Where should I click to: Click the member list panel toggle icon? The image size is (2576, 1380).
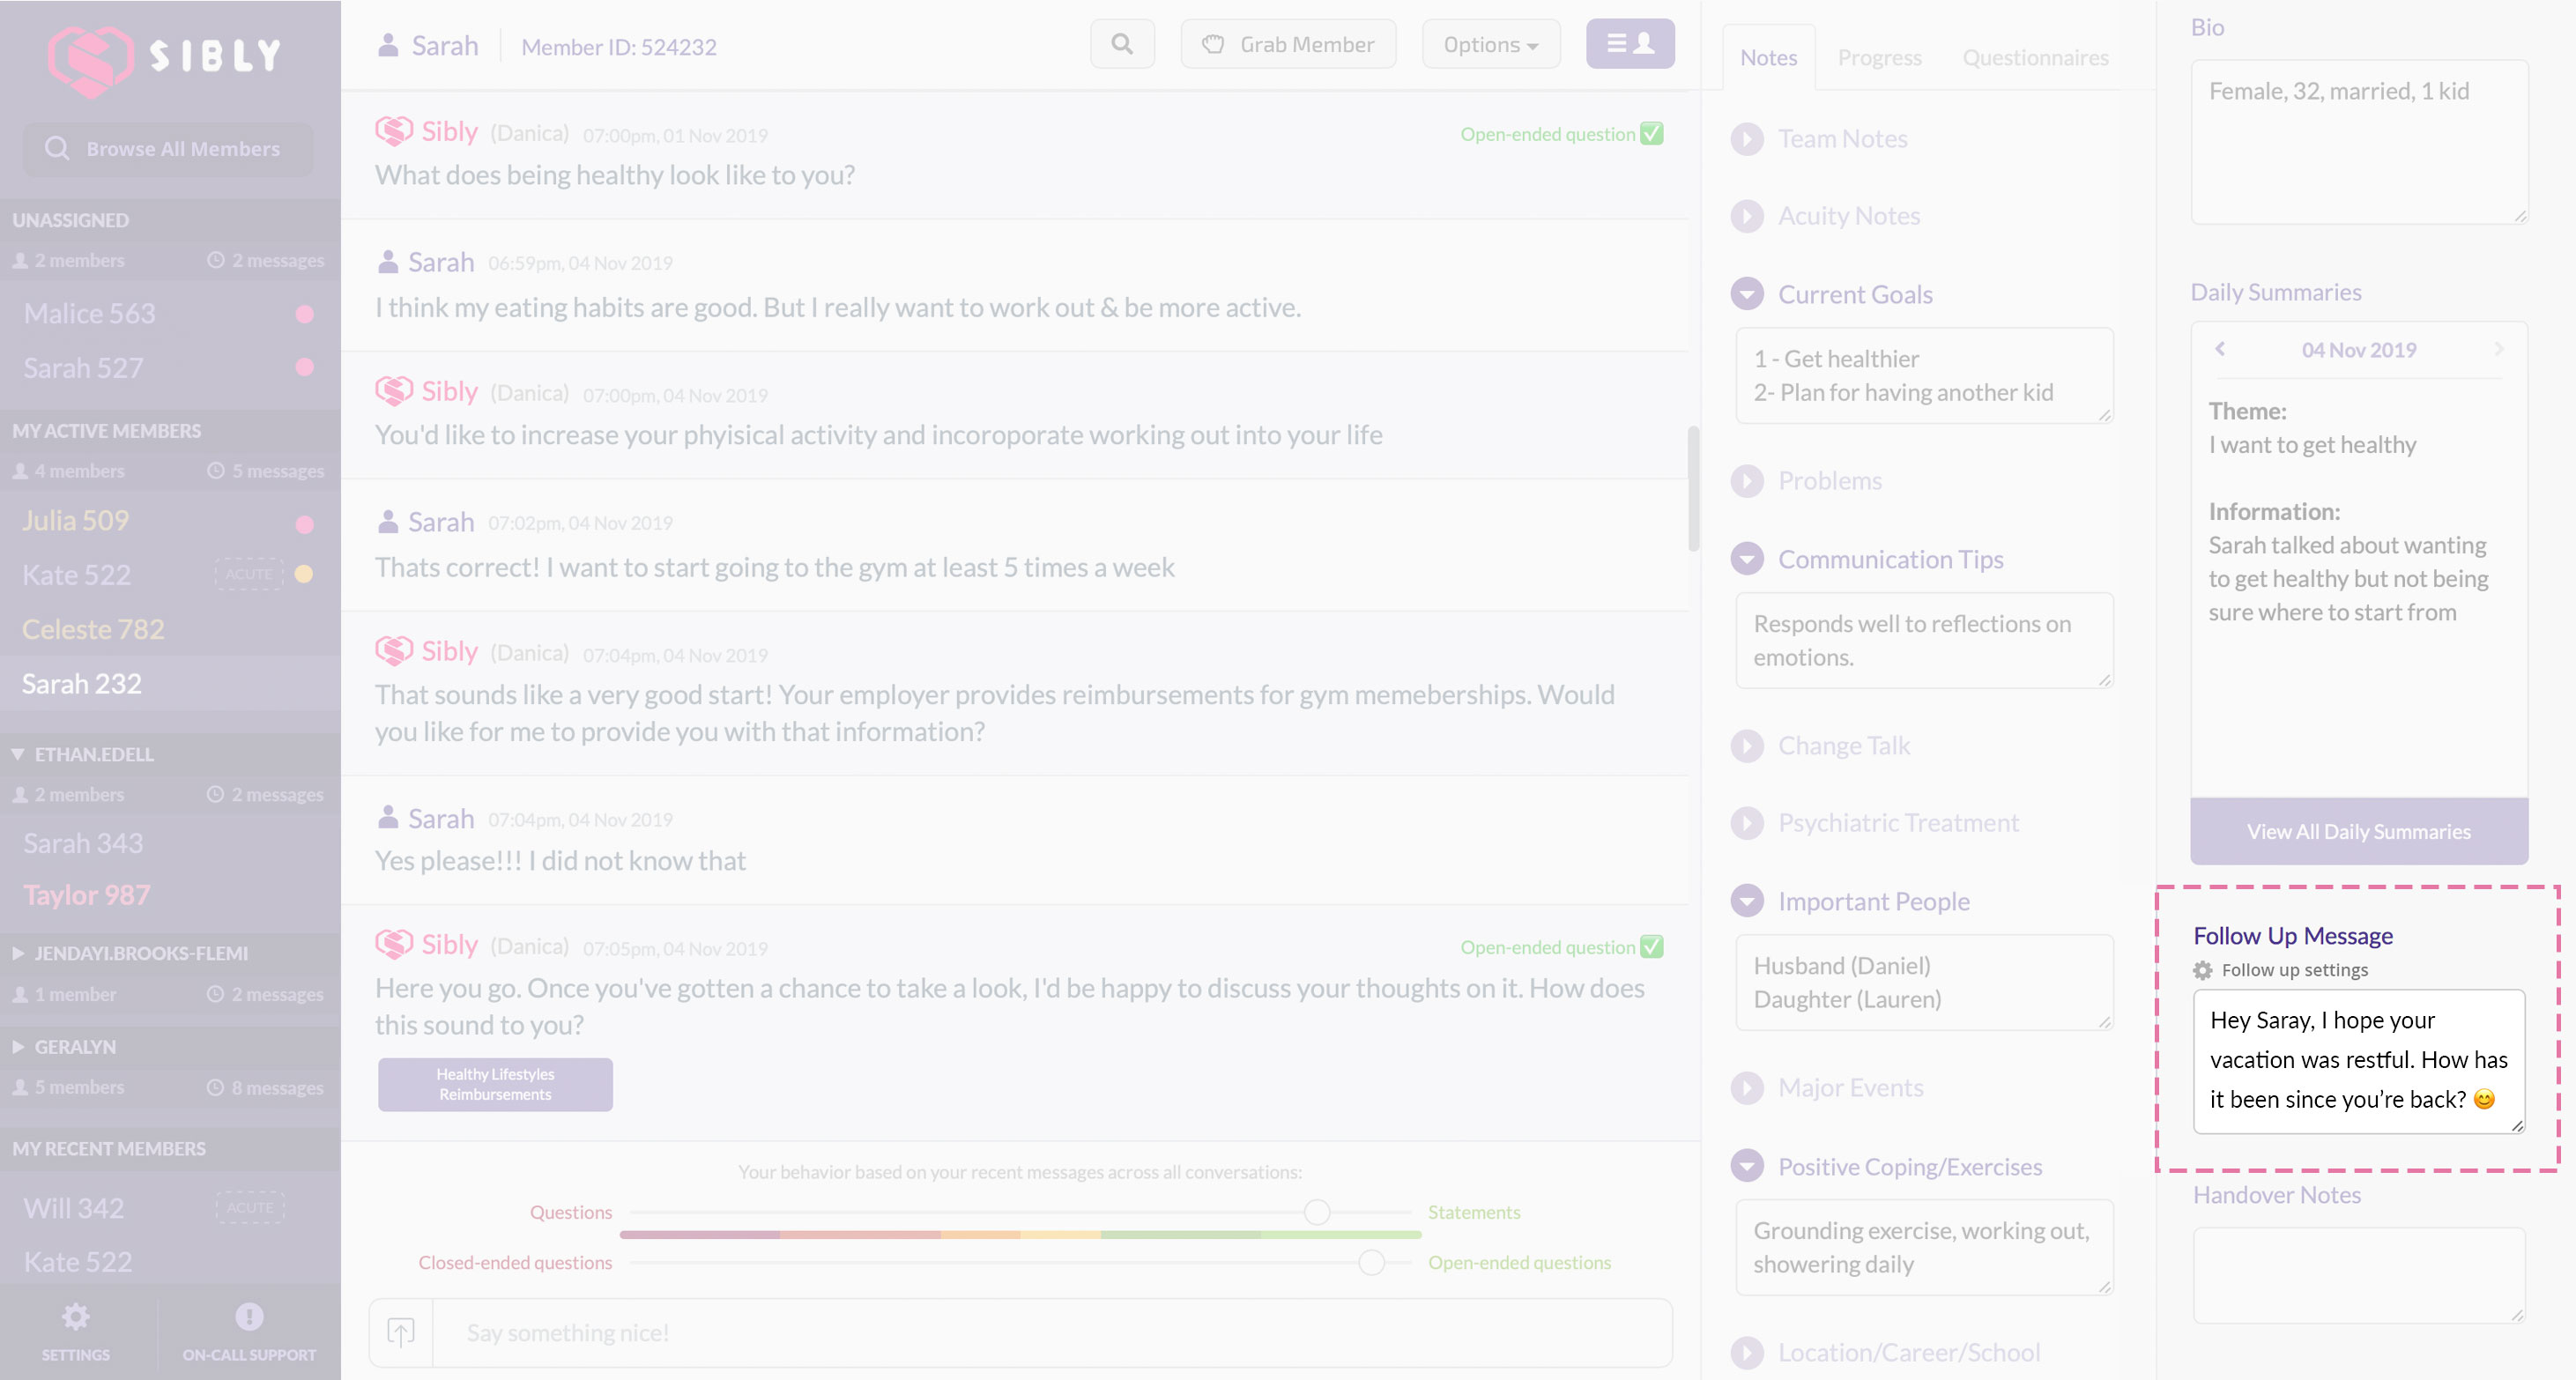(x=1629, y=44)
